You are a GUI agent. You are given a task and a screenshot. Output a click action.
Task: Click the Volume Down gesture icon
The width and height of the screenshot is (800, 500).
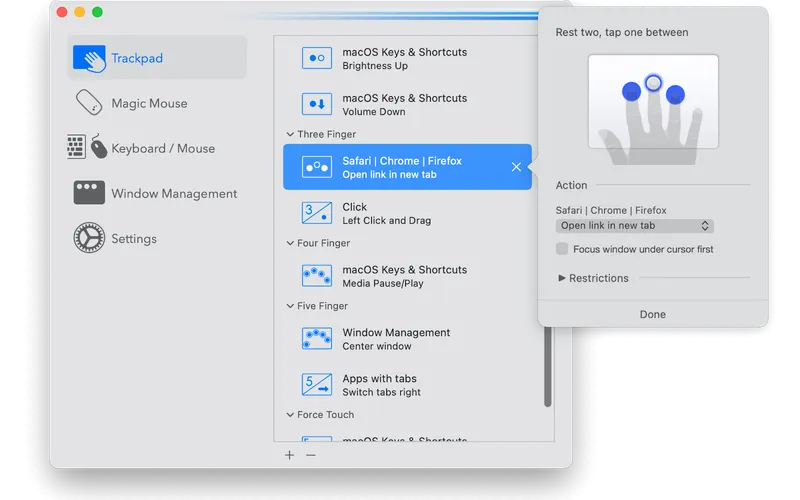click(317, 104)
